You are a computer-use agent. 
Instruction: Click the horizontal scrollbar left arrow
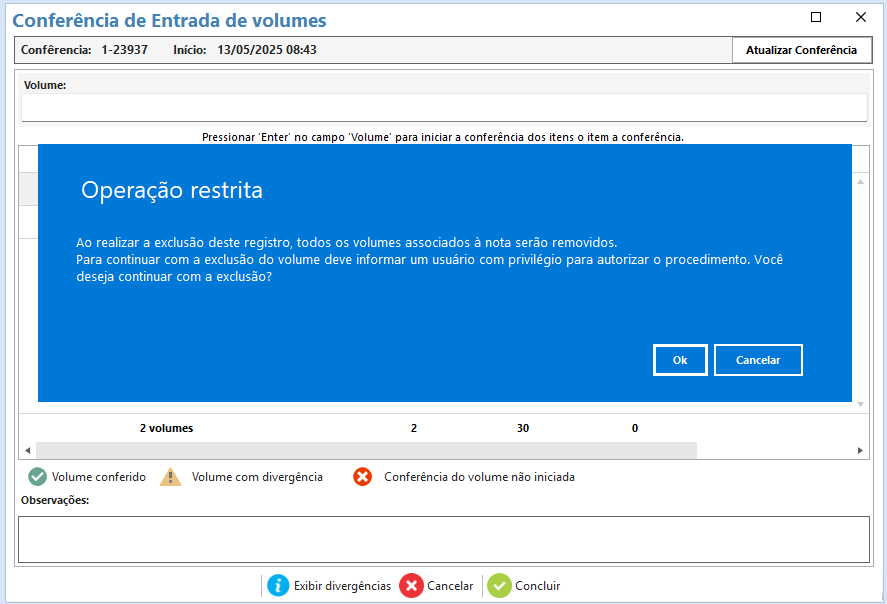27,451
